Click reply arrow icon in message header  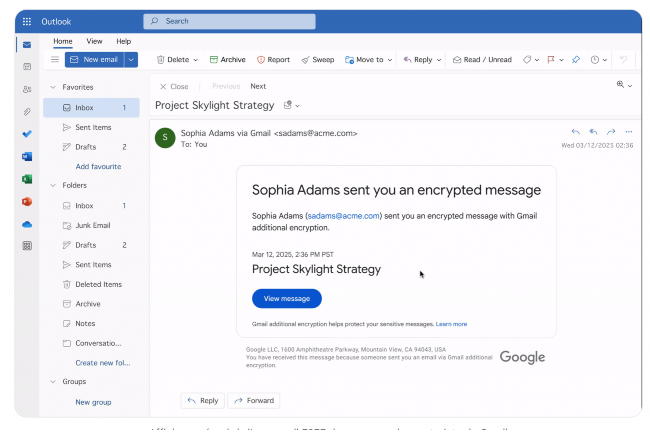coord(575,132)
